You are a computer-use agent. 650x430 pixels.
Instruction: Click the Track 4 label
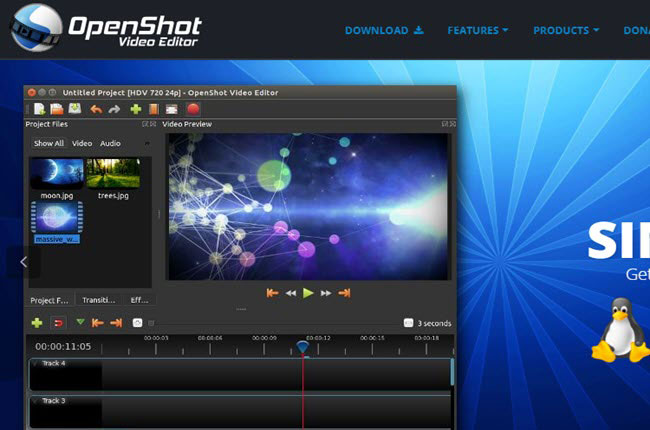(x=54, y=363)
